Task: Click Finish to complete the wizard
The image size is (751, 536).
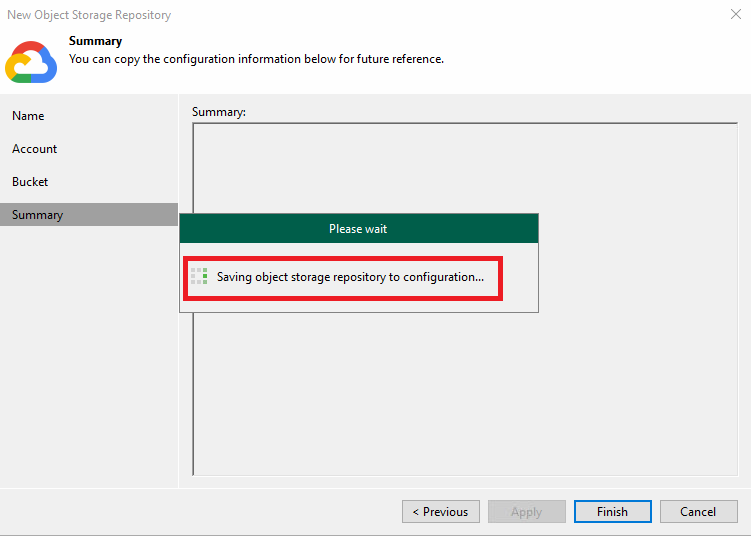Action: click(x=613, y=512)
